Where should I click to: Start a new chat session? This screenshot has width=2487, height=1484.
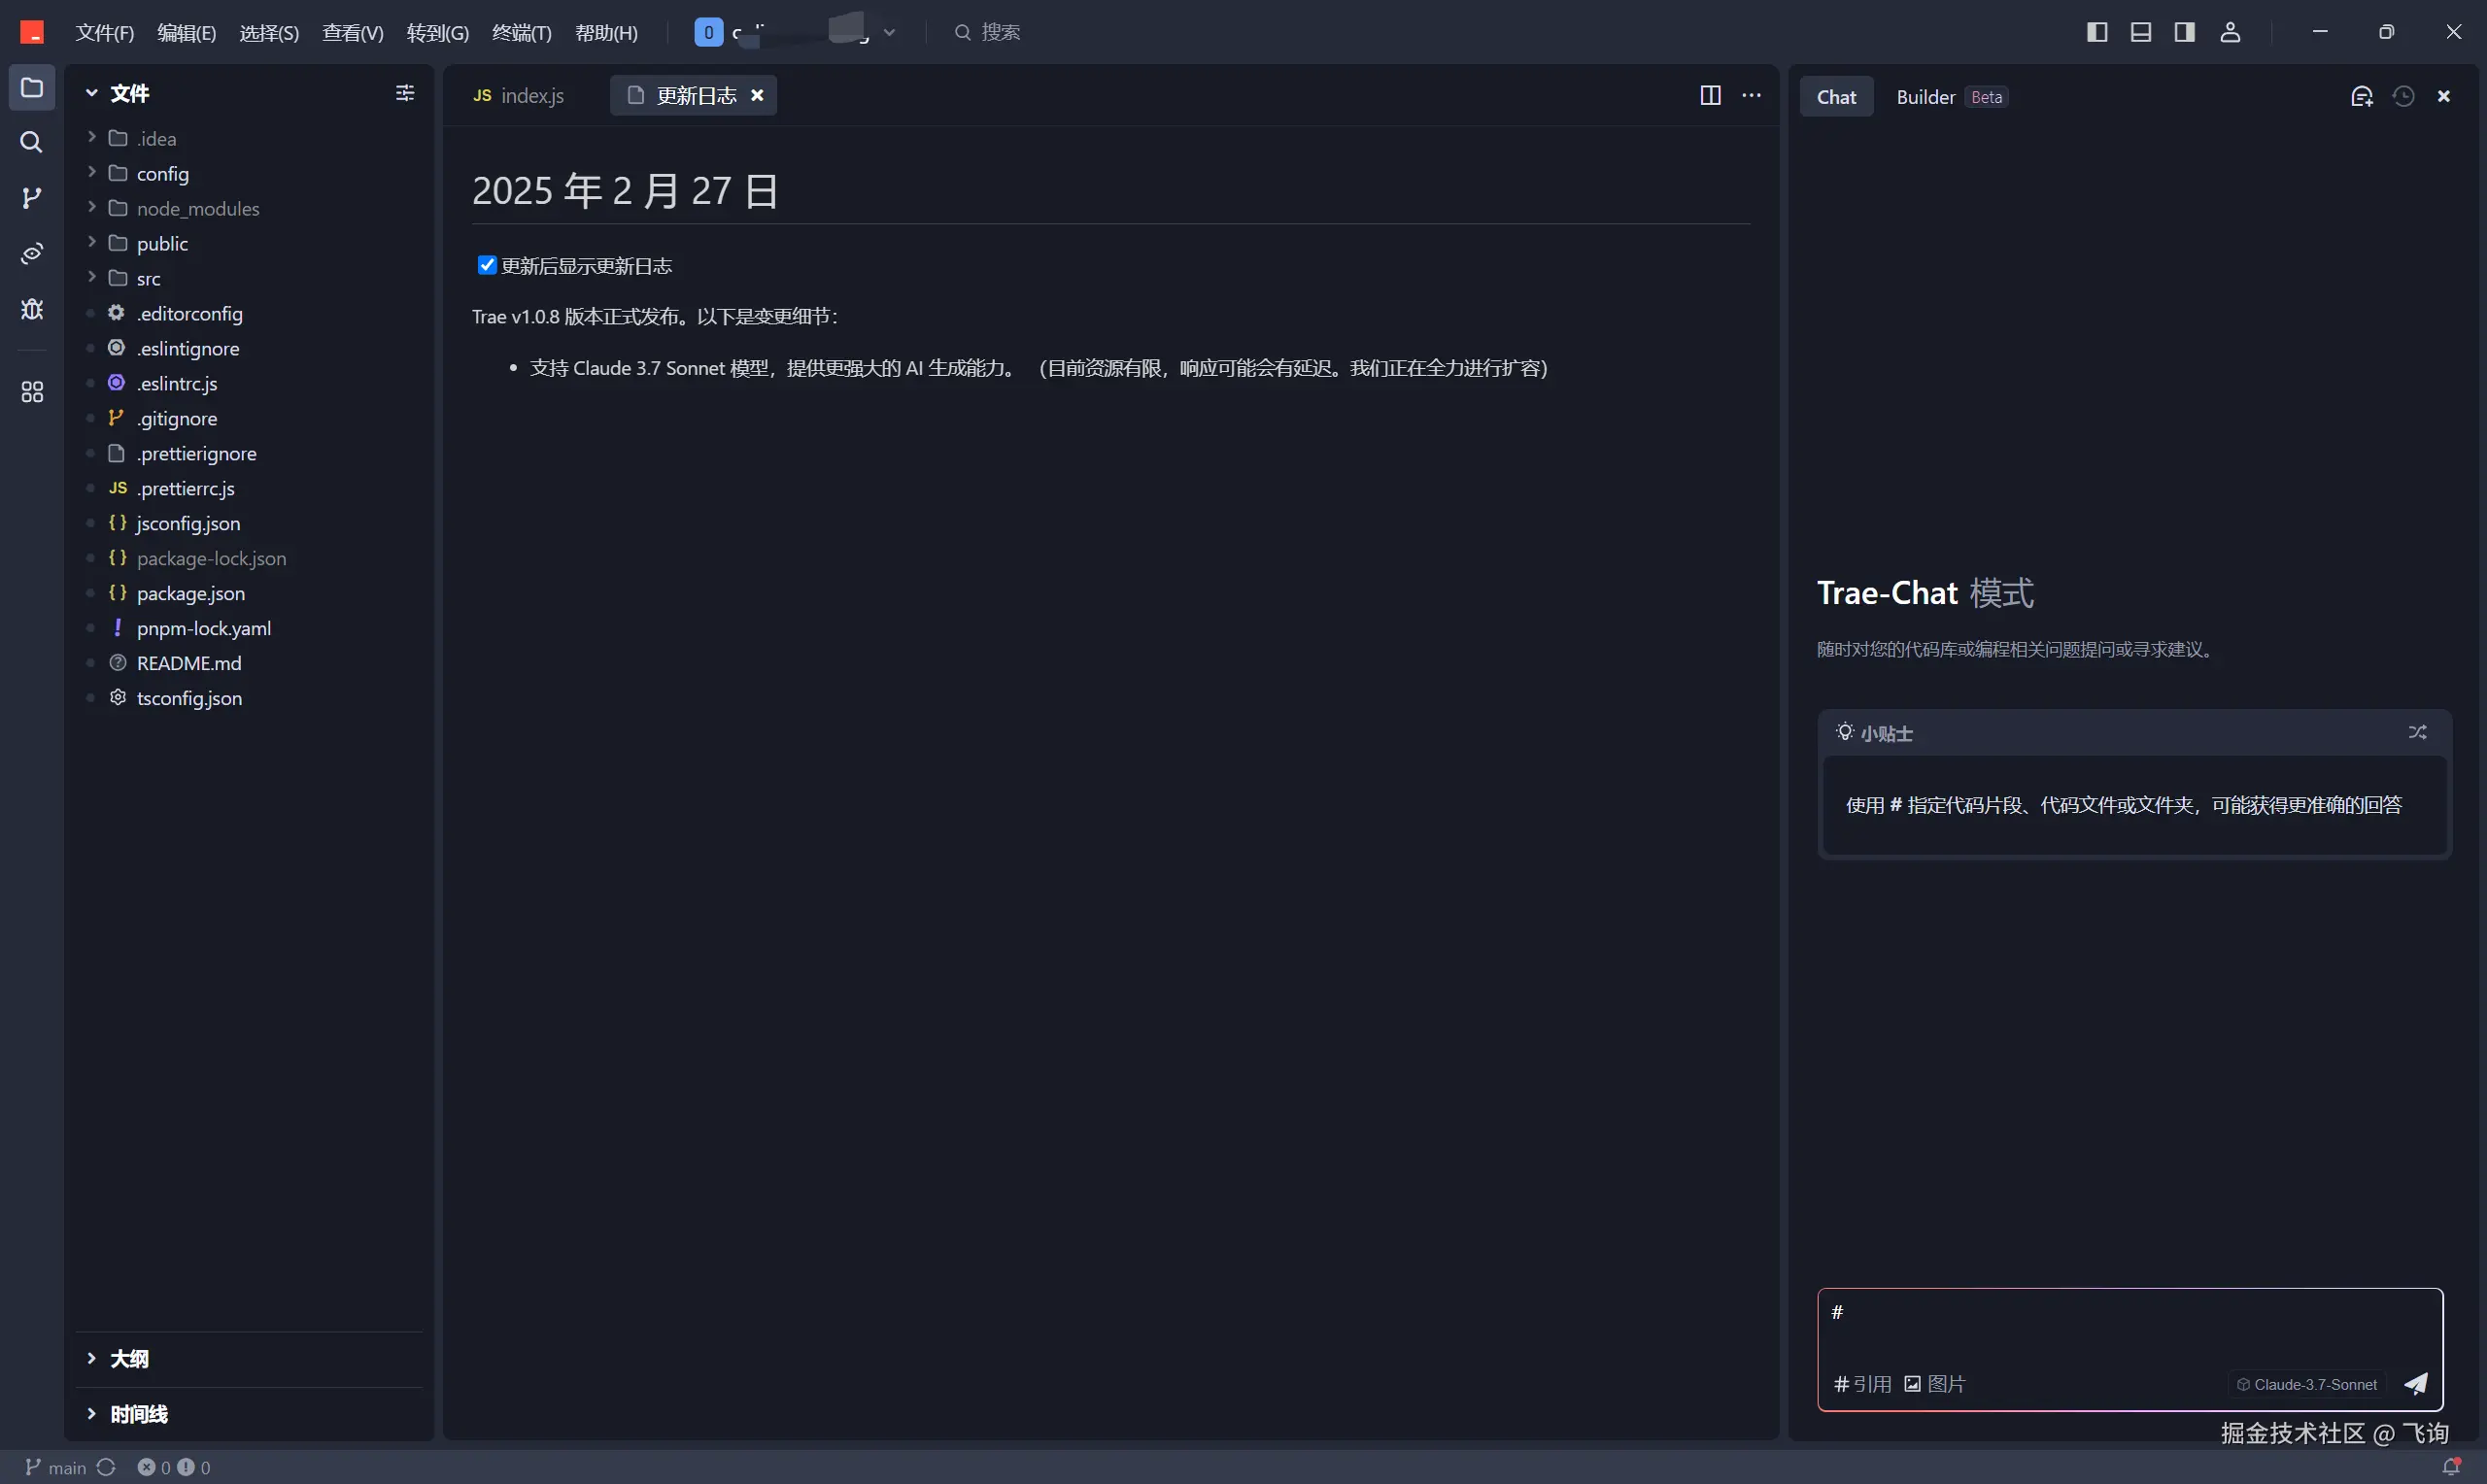(2362, 95)
